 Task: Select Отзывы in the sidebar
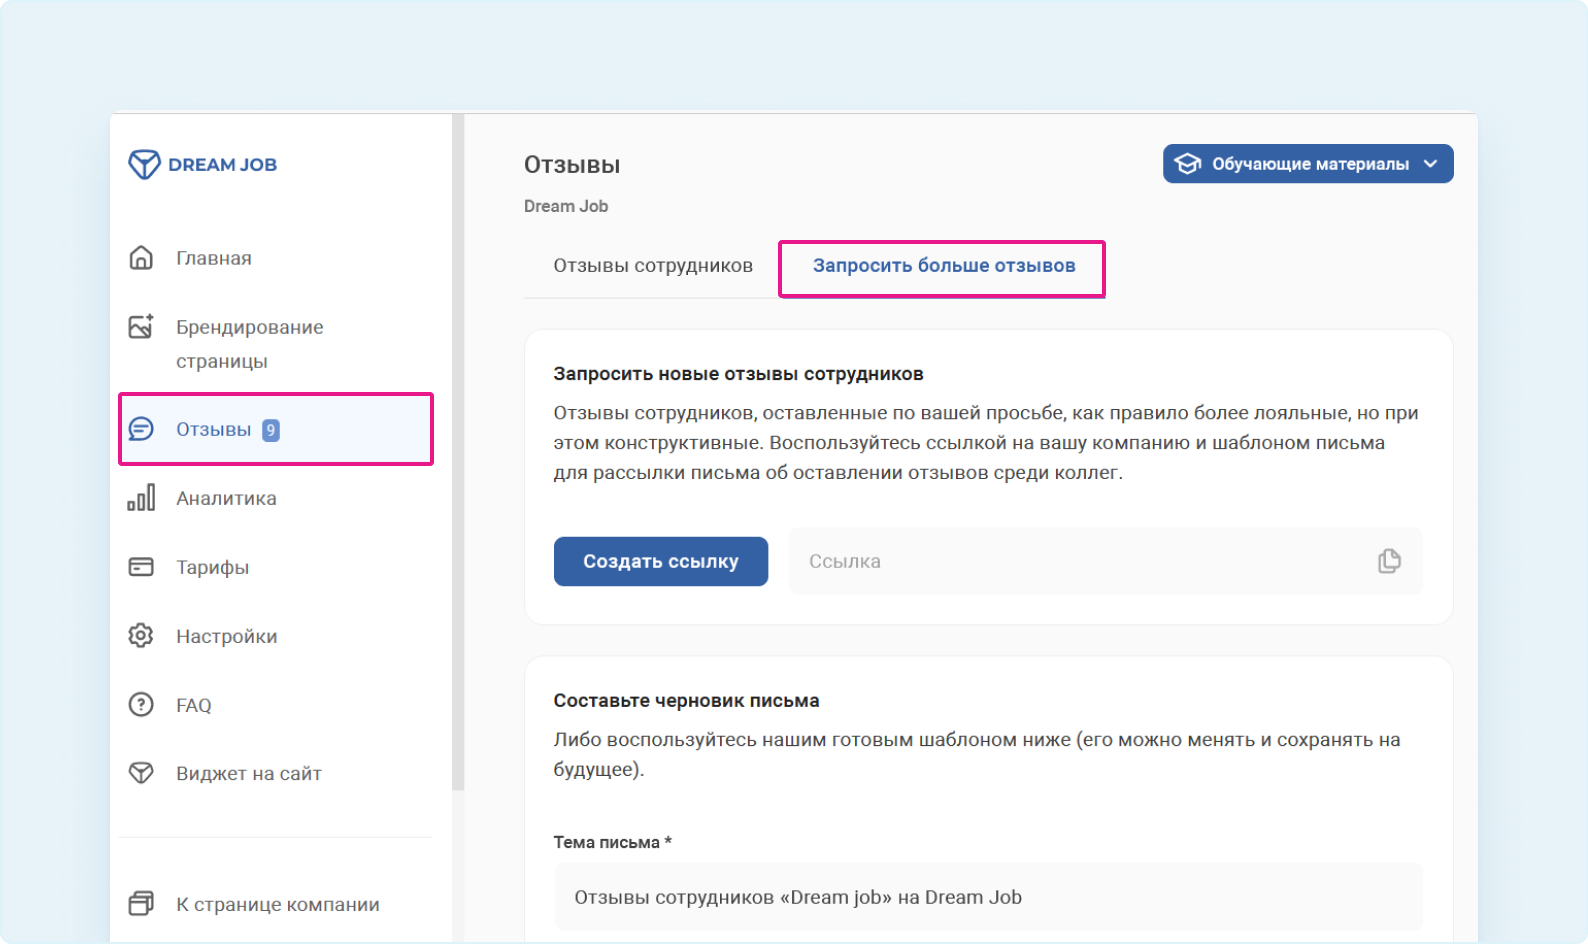pyautogui.click(x=276, y=429)
